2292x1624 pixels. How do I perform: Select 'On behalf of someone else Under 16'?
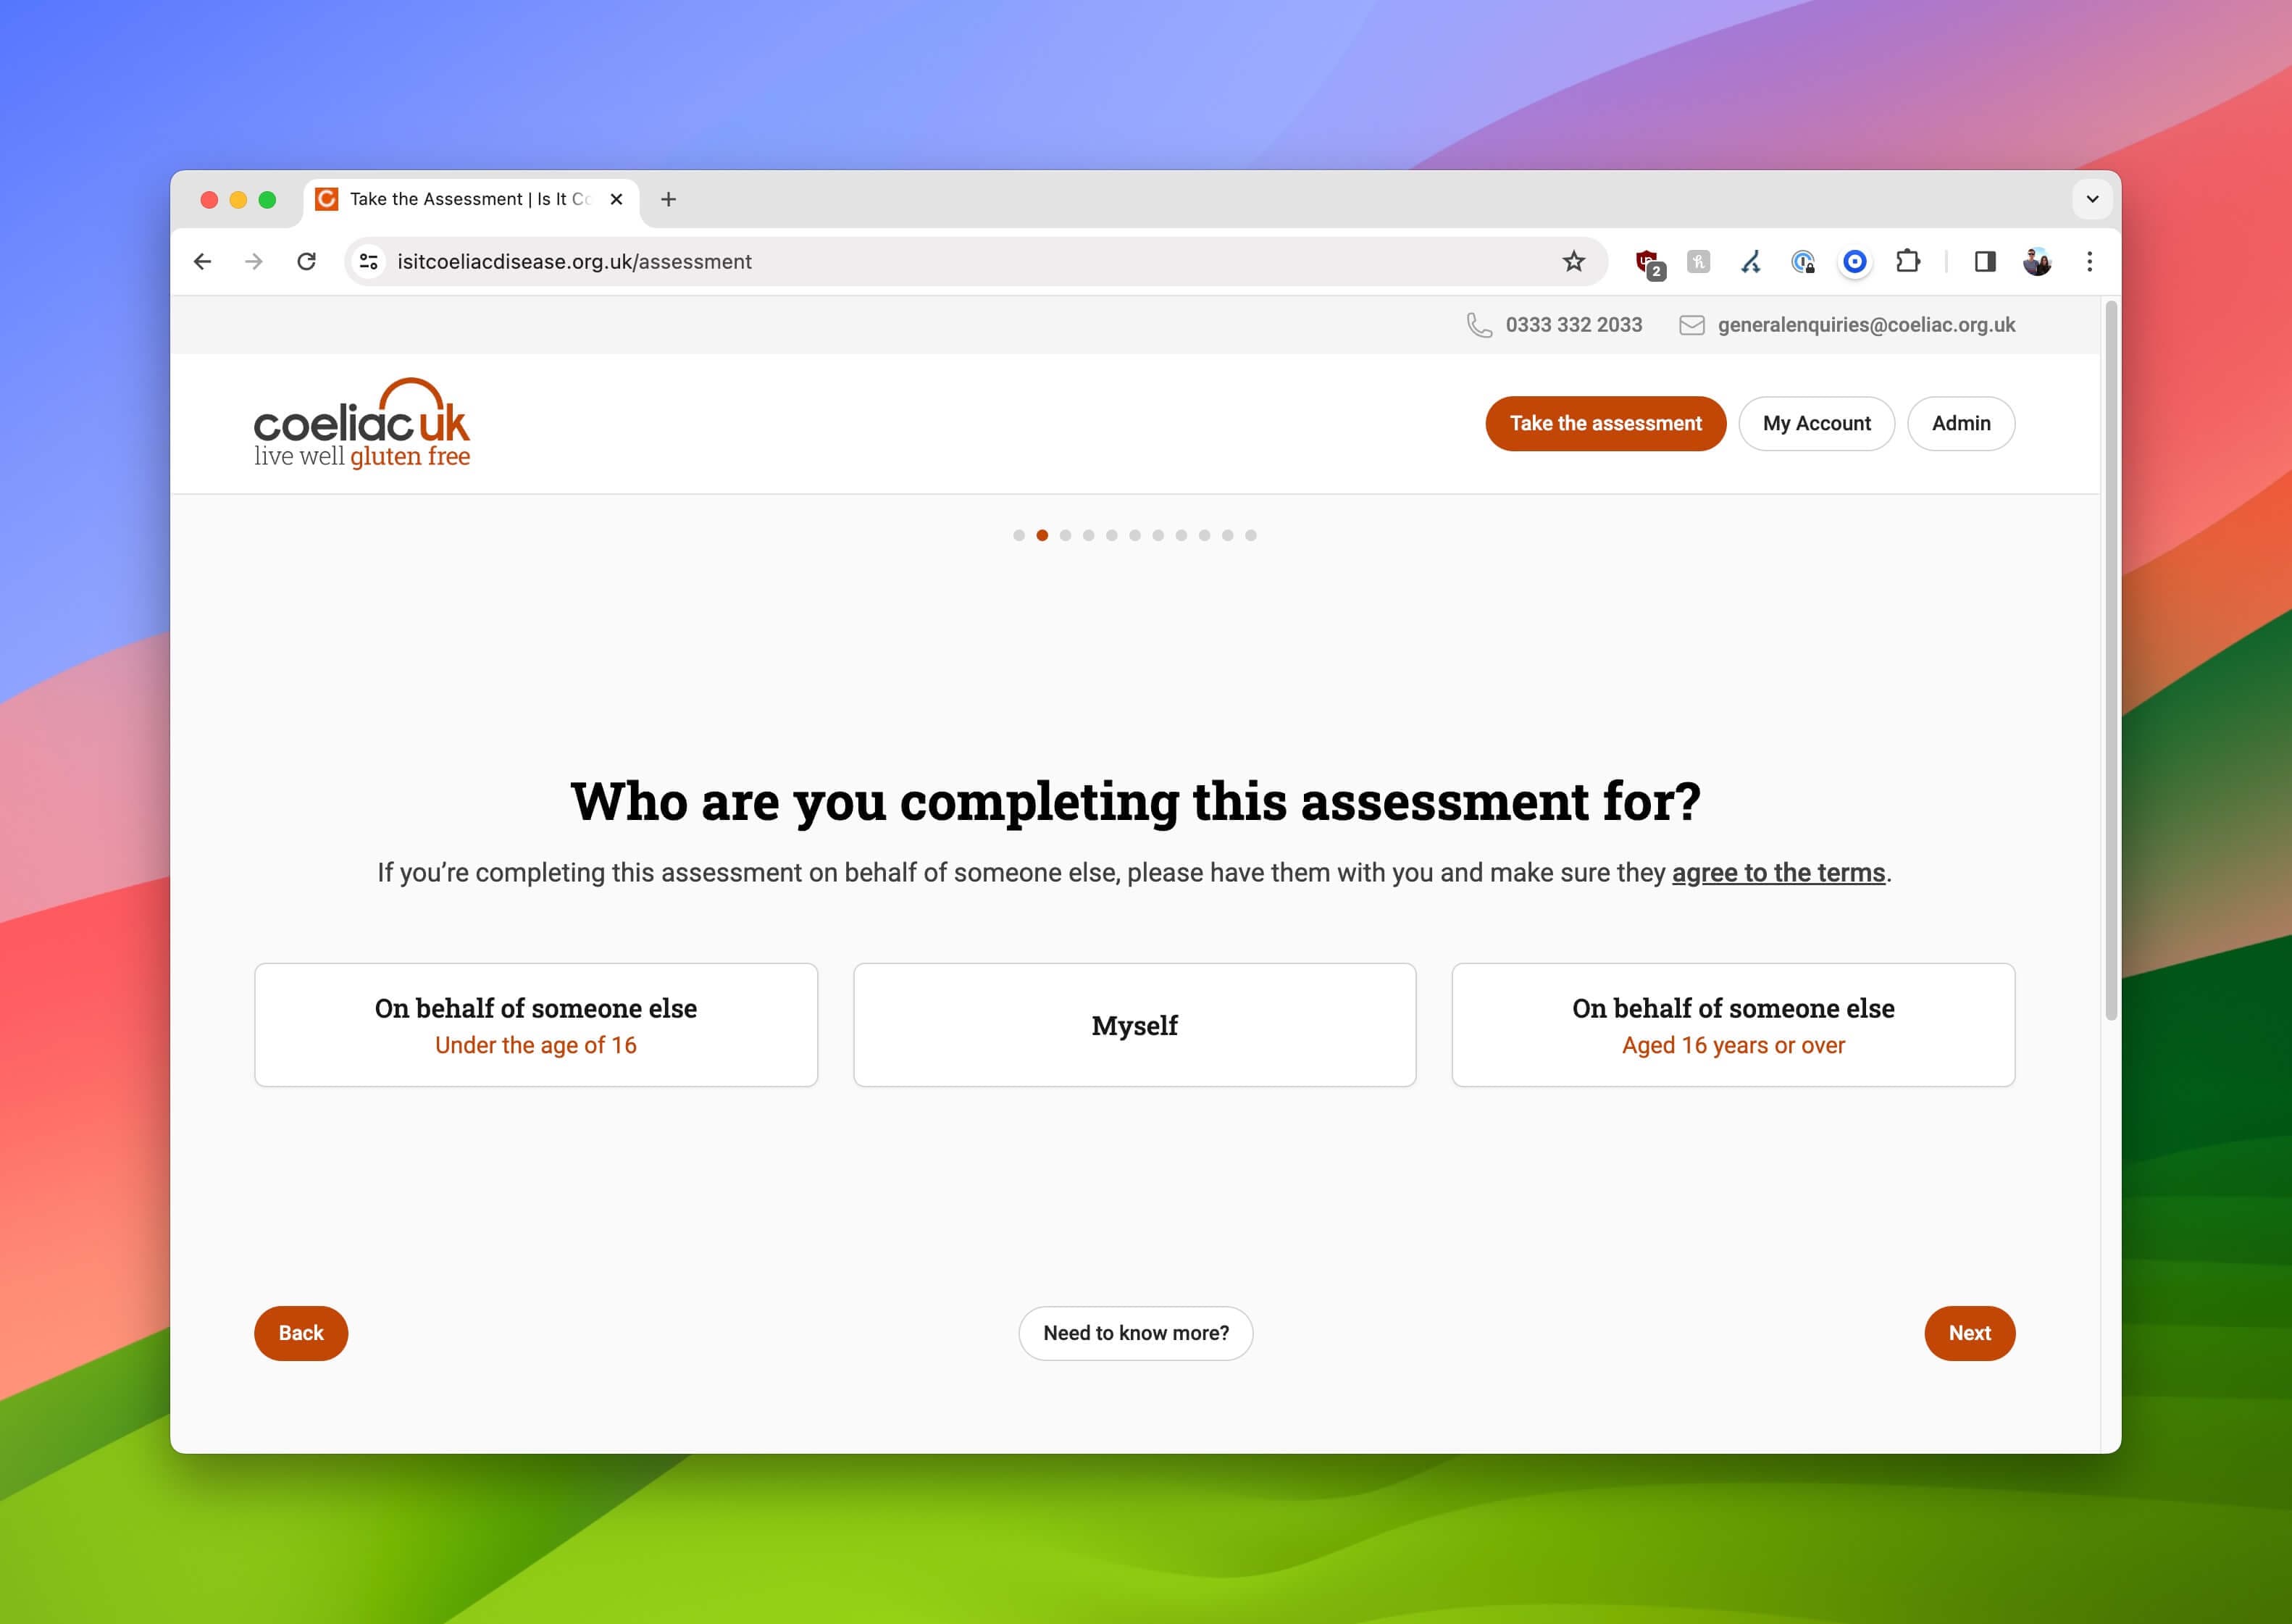(x=535, y=1025)
